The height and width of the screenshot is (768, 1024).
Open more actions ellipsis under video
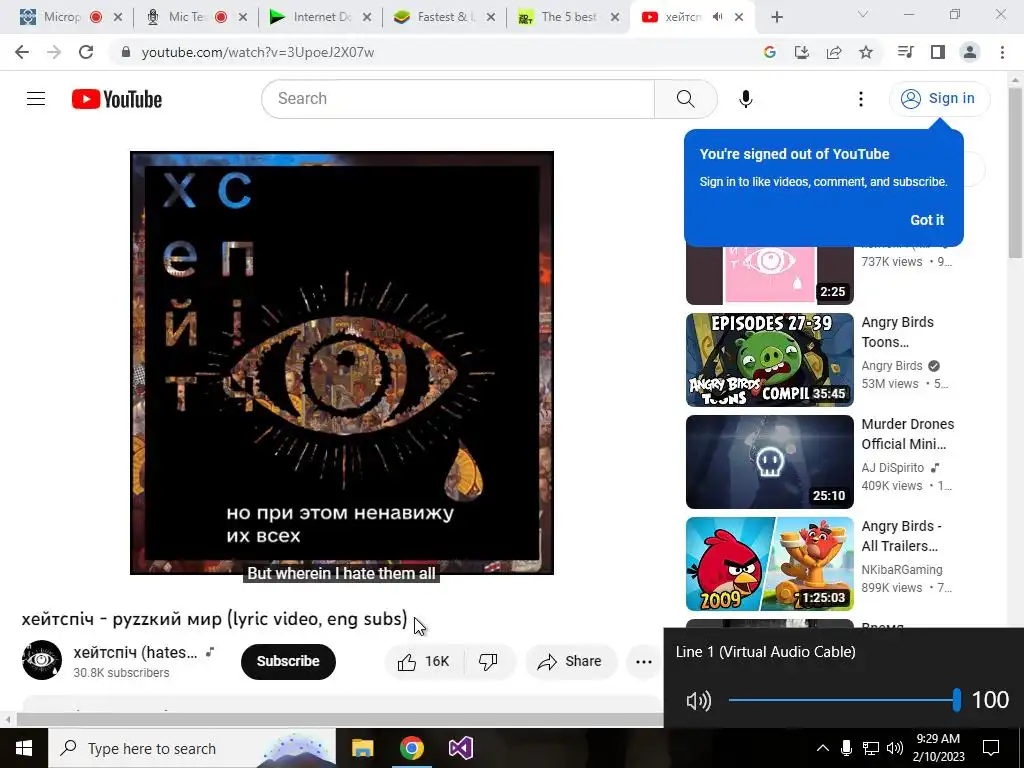pos(643,662)
